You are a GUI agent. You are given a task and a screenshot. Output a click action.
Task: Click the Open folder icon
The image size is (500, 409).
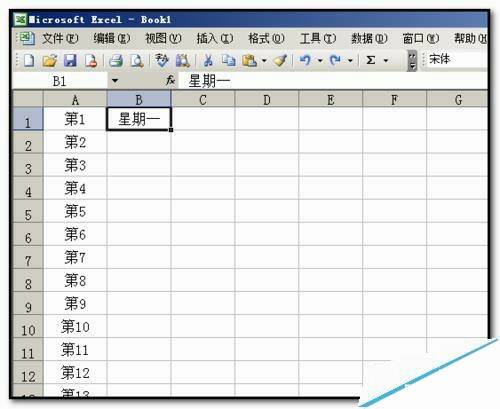click(50, 61)
